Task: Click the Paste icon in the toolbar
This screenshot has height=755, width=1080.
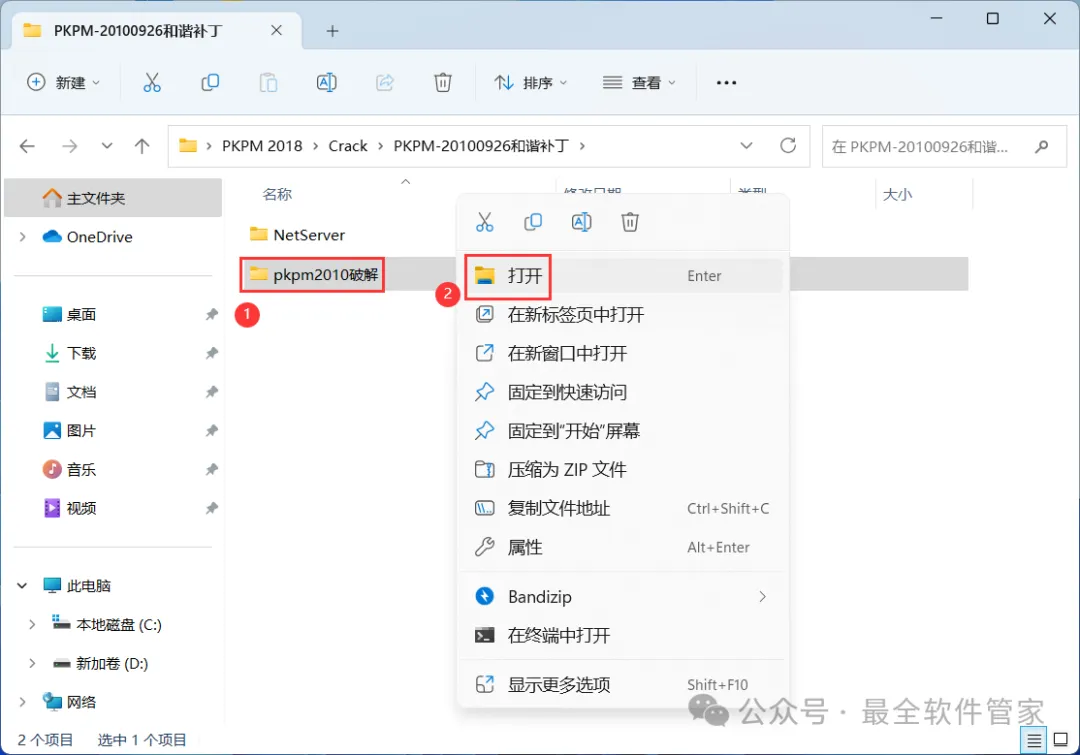Action: 268,83
